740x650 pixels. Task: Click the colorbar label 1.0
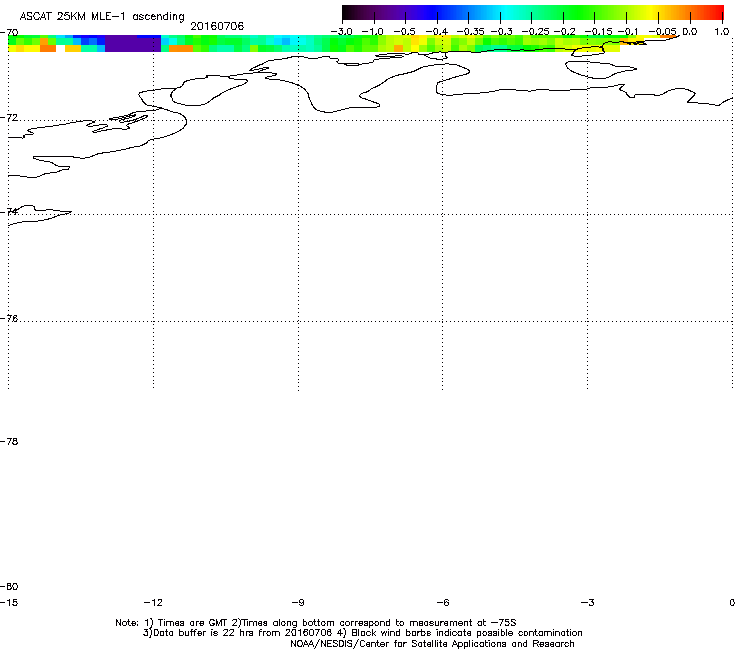(722, 32)
